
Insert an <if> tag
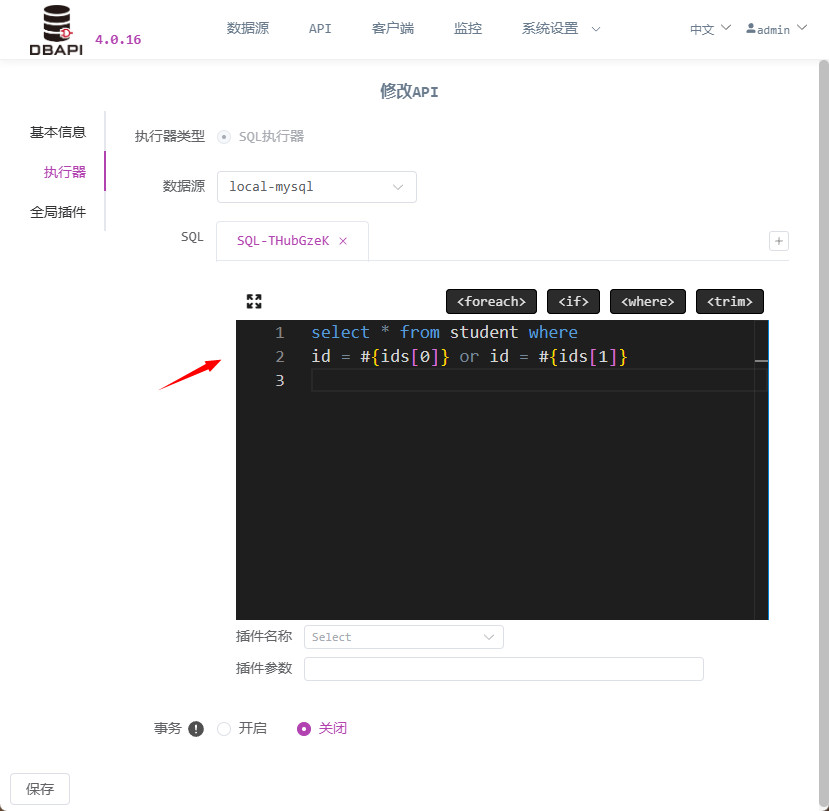coord(573,301)
